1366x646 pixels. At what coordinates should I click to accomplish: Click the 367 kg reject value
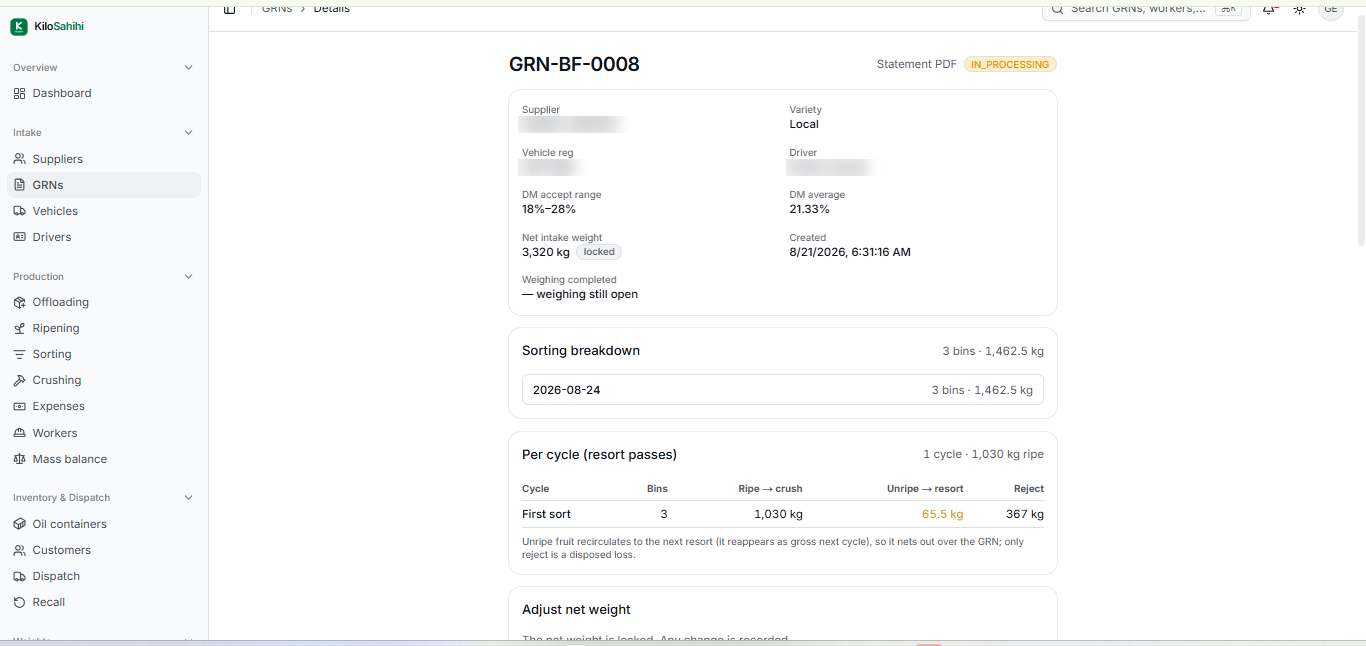pyautogui.click(x=1025, y=514)
